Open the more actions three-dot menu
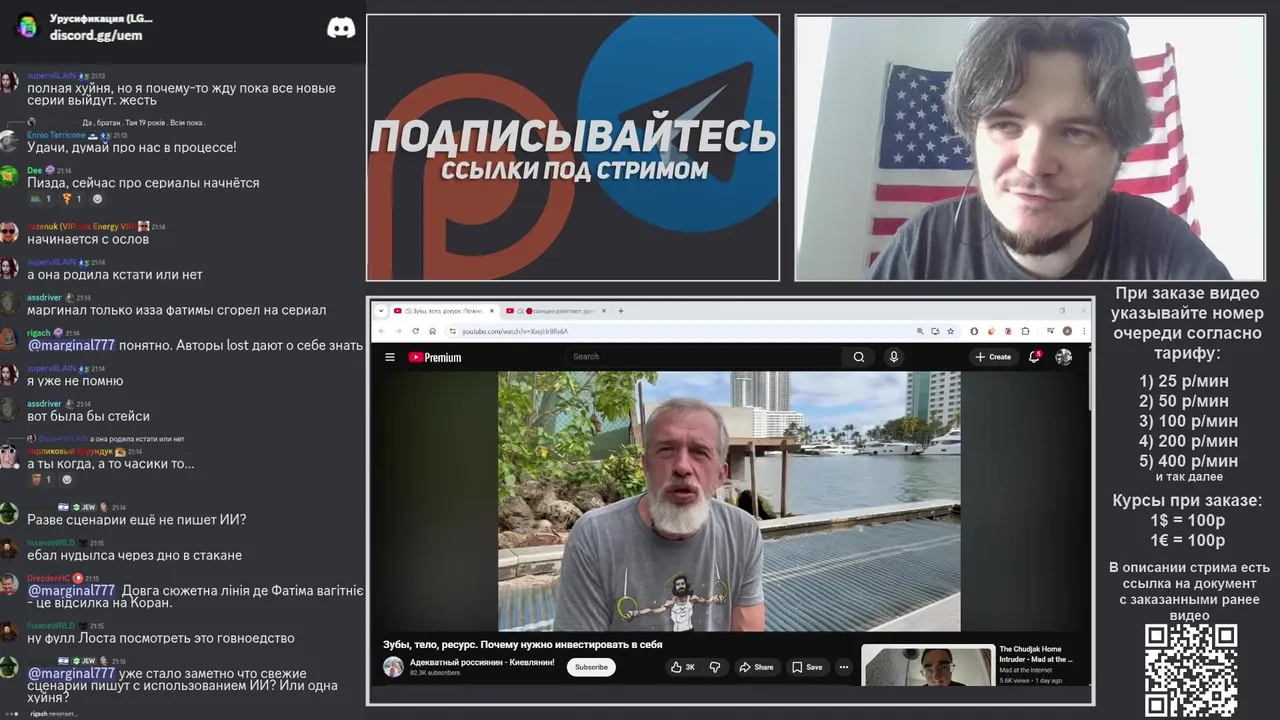 844,667
